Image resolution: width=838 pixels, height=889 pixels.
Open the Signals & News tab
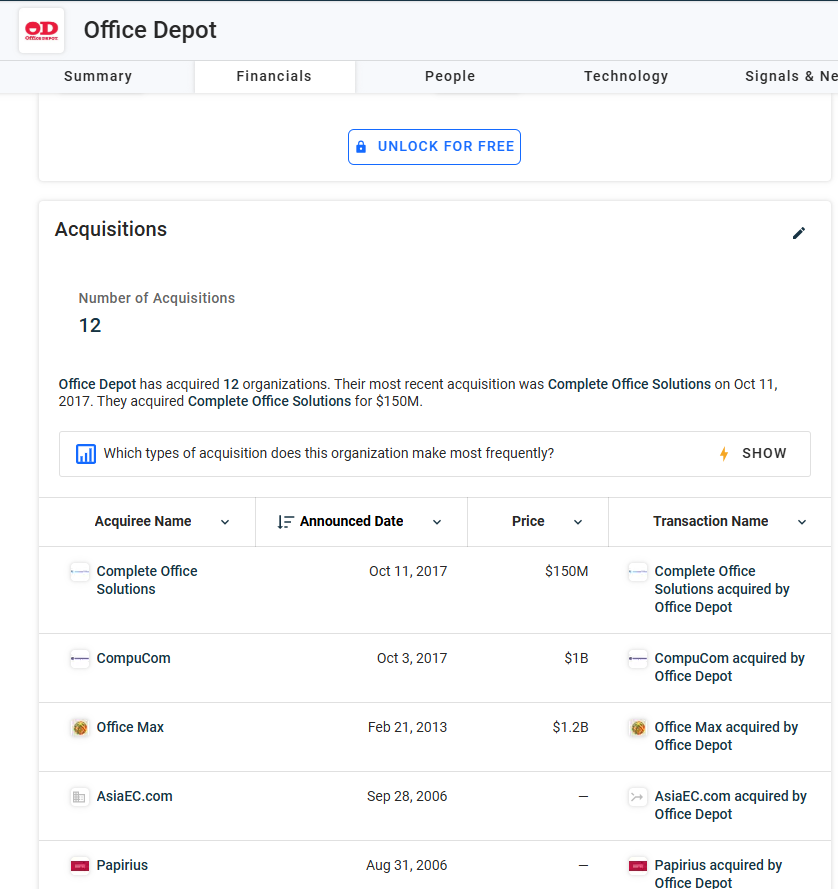pyautogui.click(x=791, y=77)
